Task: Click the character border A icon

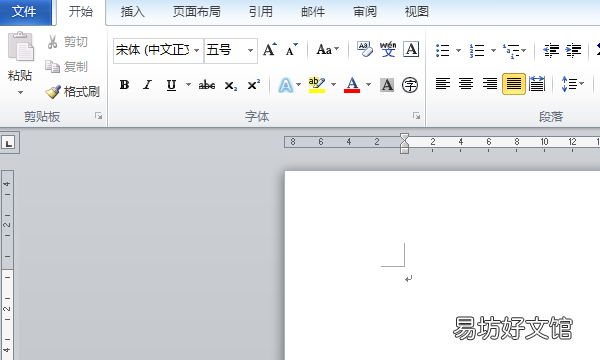Action: click(x=411, y=49)
